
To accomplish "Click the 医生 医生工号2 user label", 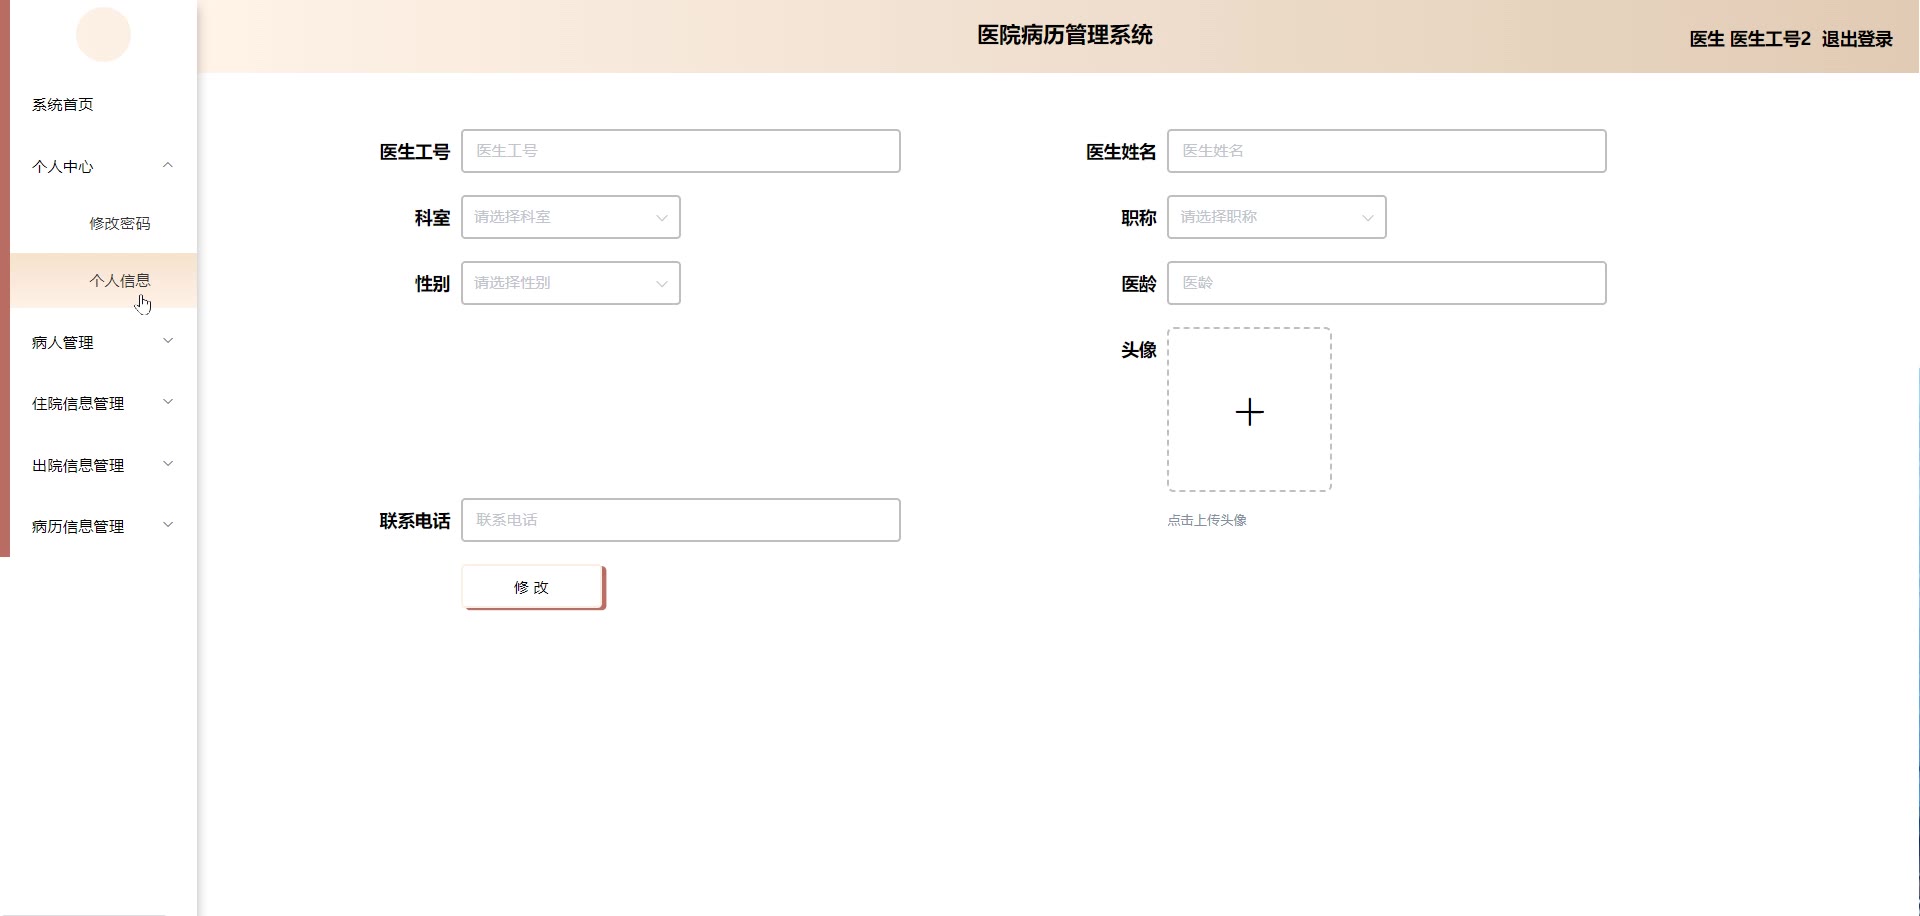I will [x=1750, y=39].
